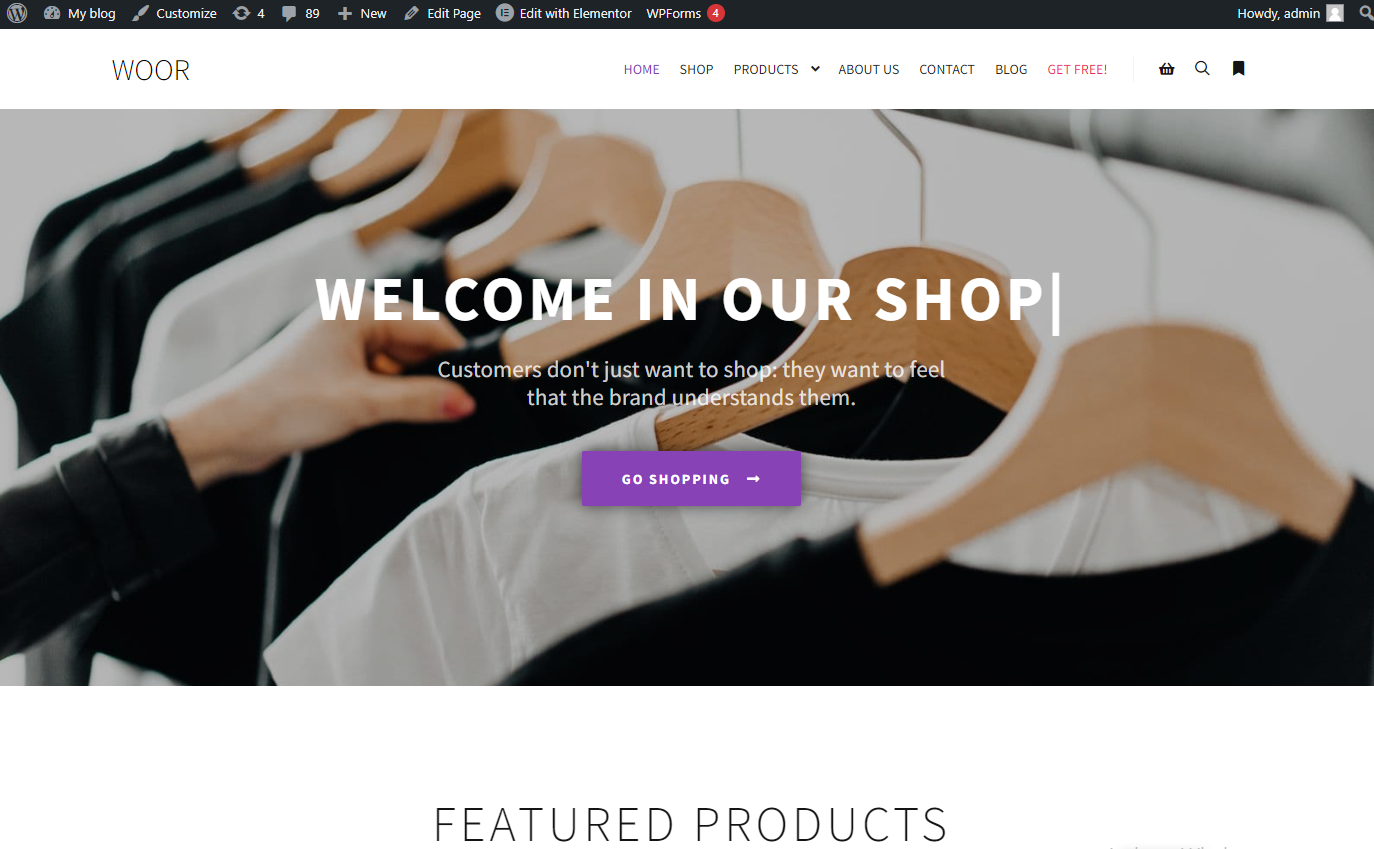Click the WordPress logo icon in admin bar
This screenshot has height=849, width=1374.
click(x=17, y=14)
